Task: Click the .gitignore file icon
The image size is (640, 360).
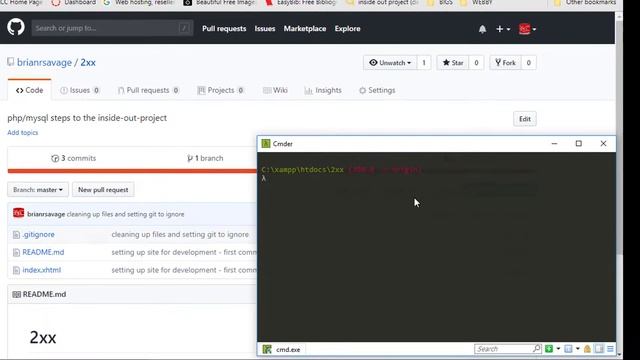Action: [16, 235]
